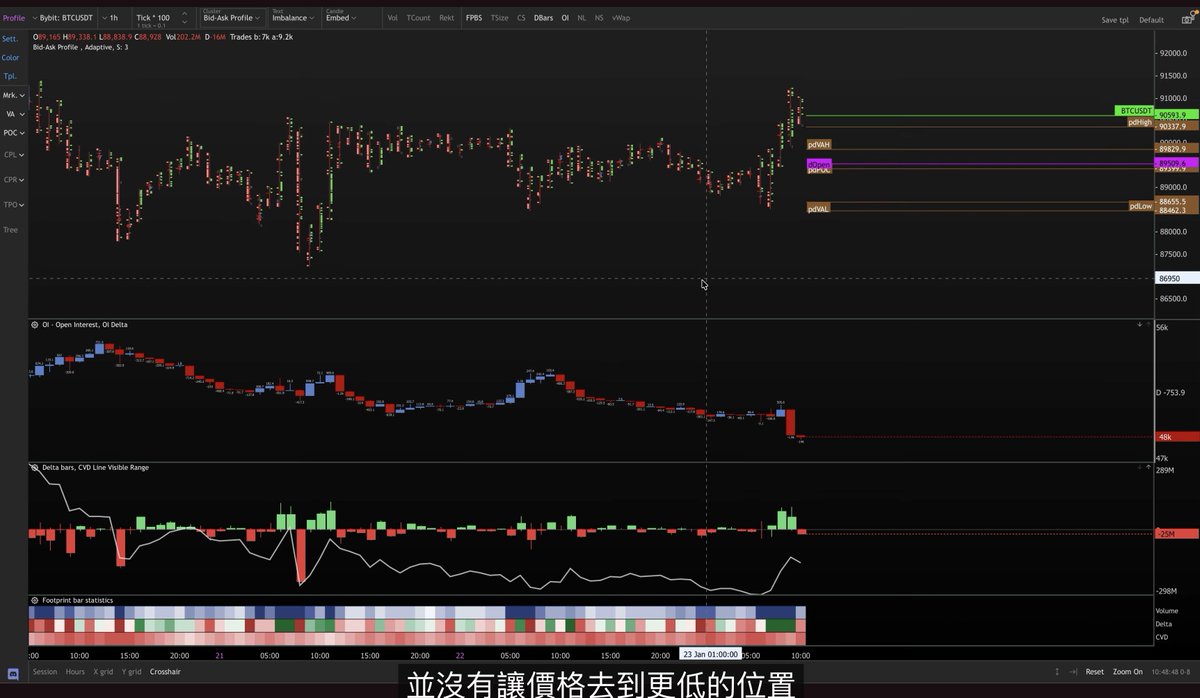1200x698 pixels.
Task: Toggle the DBars indicator
Action: [543, 18]
